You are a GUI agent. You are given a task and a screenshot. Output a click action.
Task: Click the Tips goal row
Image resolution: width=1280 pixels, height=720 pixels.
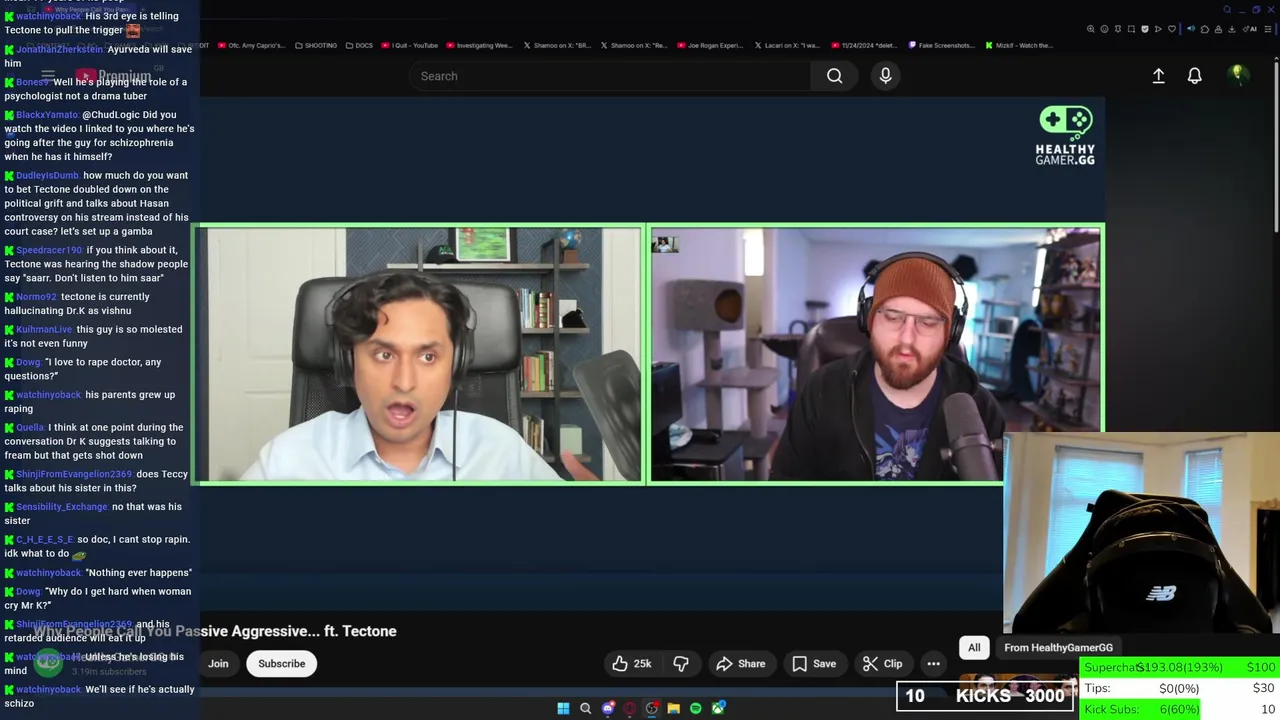[x=1180, y=688]
